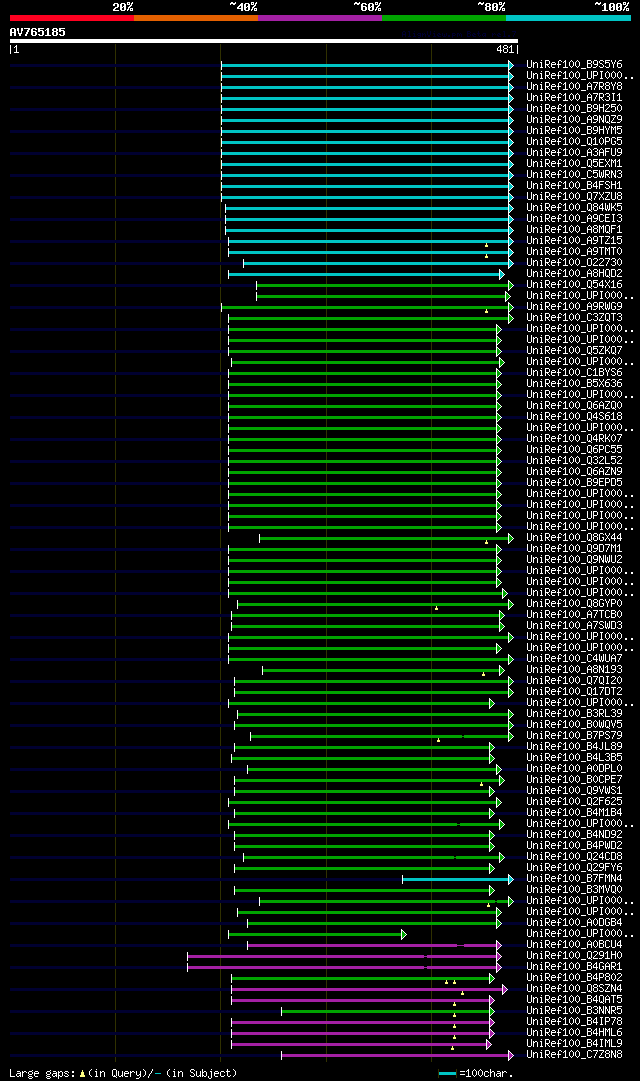Select hit label UniRef100_Q8GYP0
The width and height of the screenshot is (640, 1081).
coord(574,605)
